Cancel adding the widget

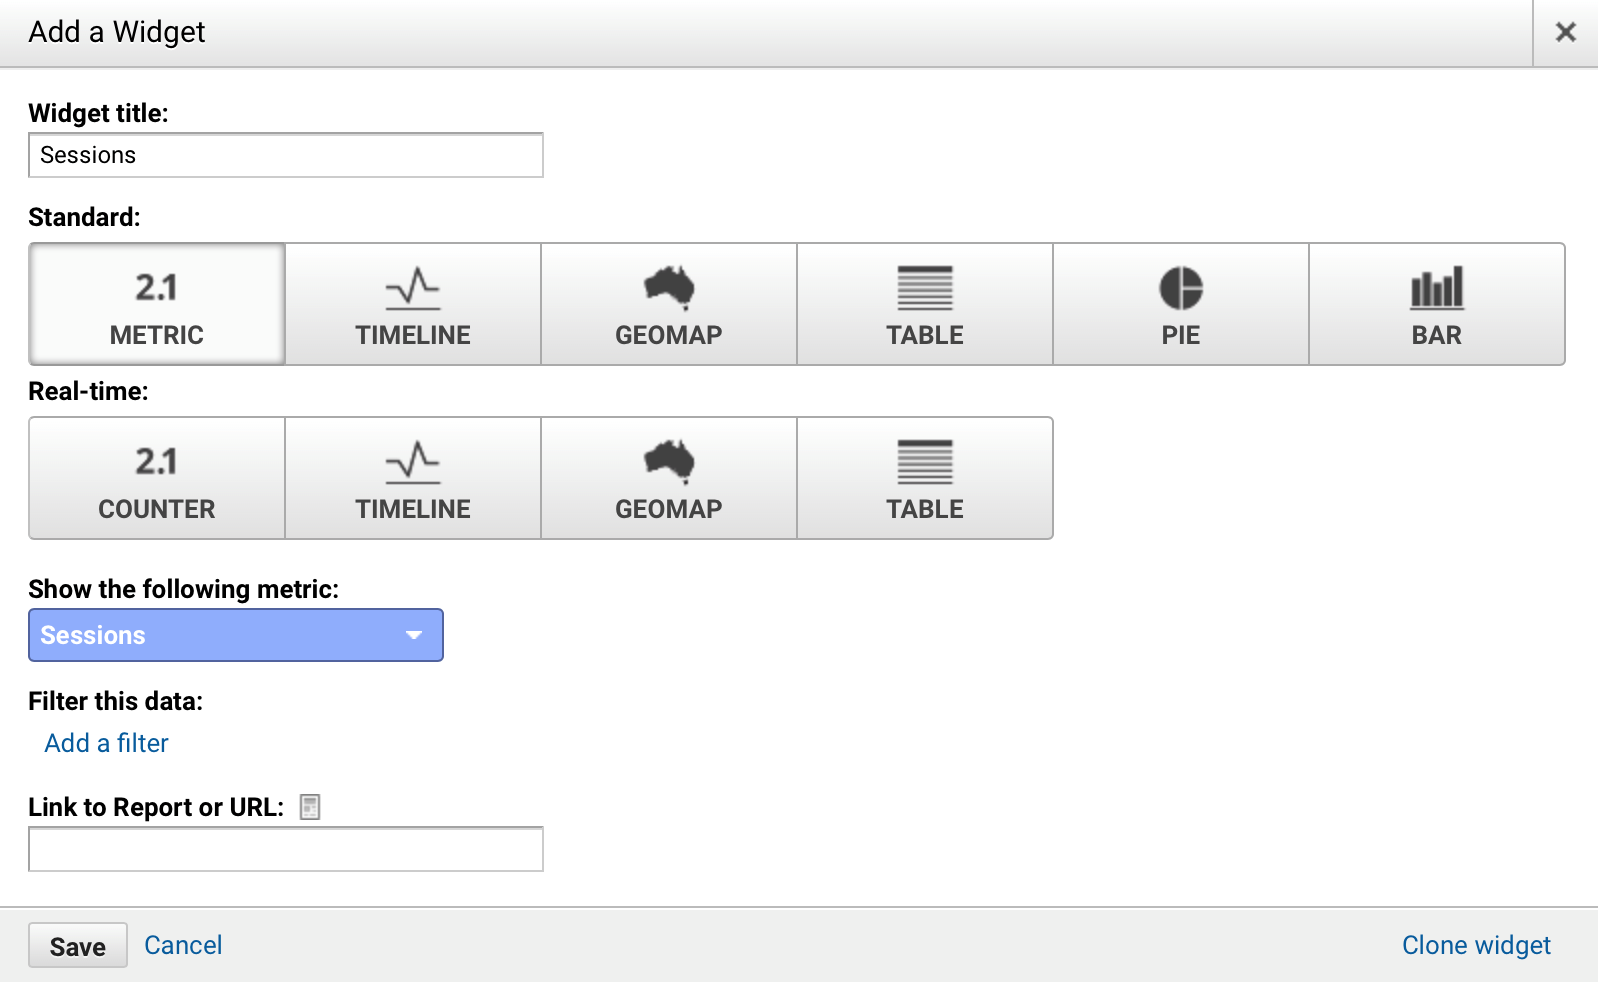click(x=183, y=945)
